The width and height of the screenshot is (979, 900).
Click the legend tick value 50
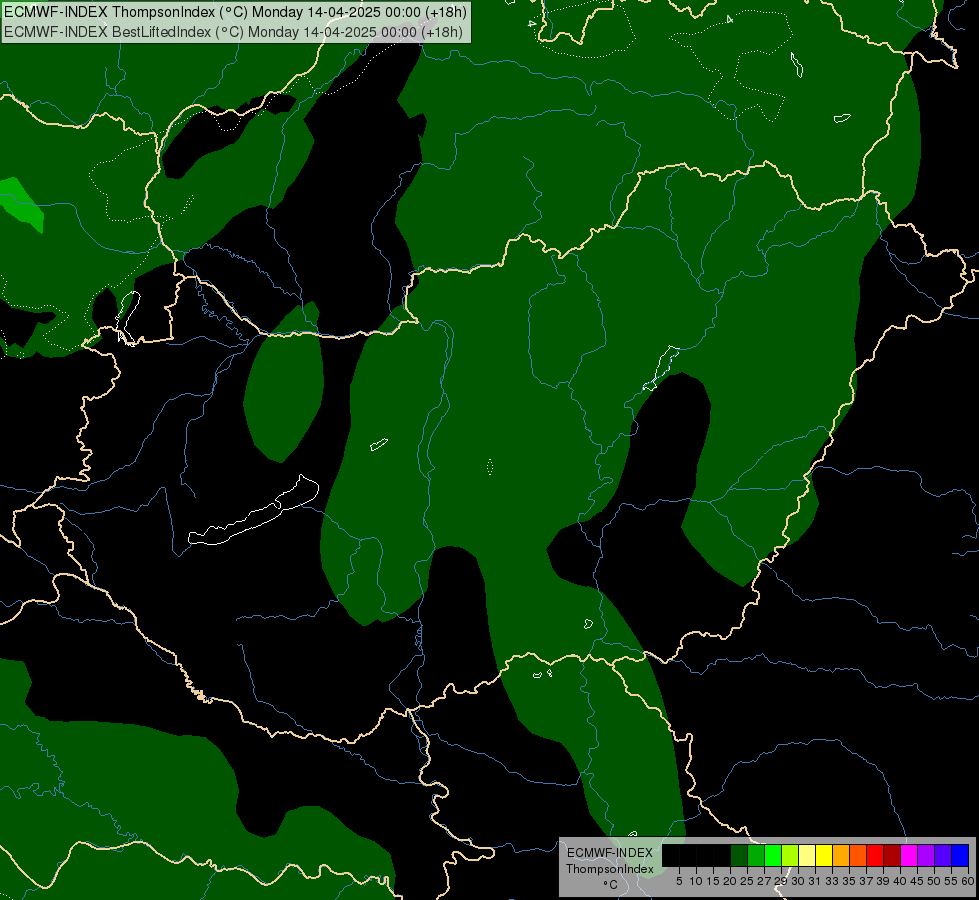(934, 881)
